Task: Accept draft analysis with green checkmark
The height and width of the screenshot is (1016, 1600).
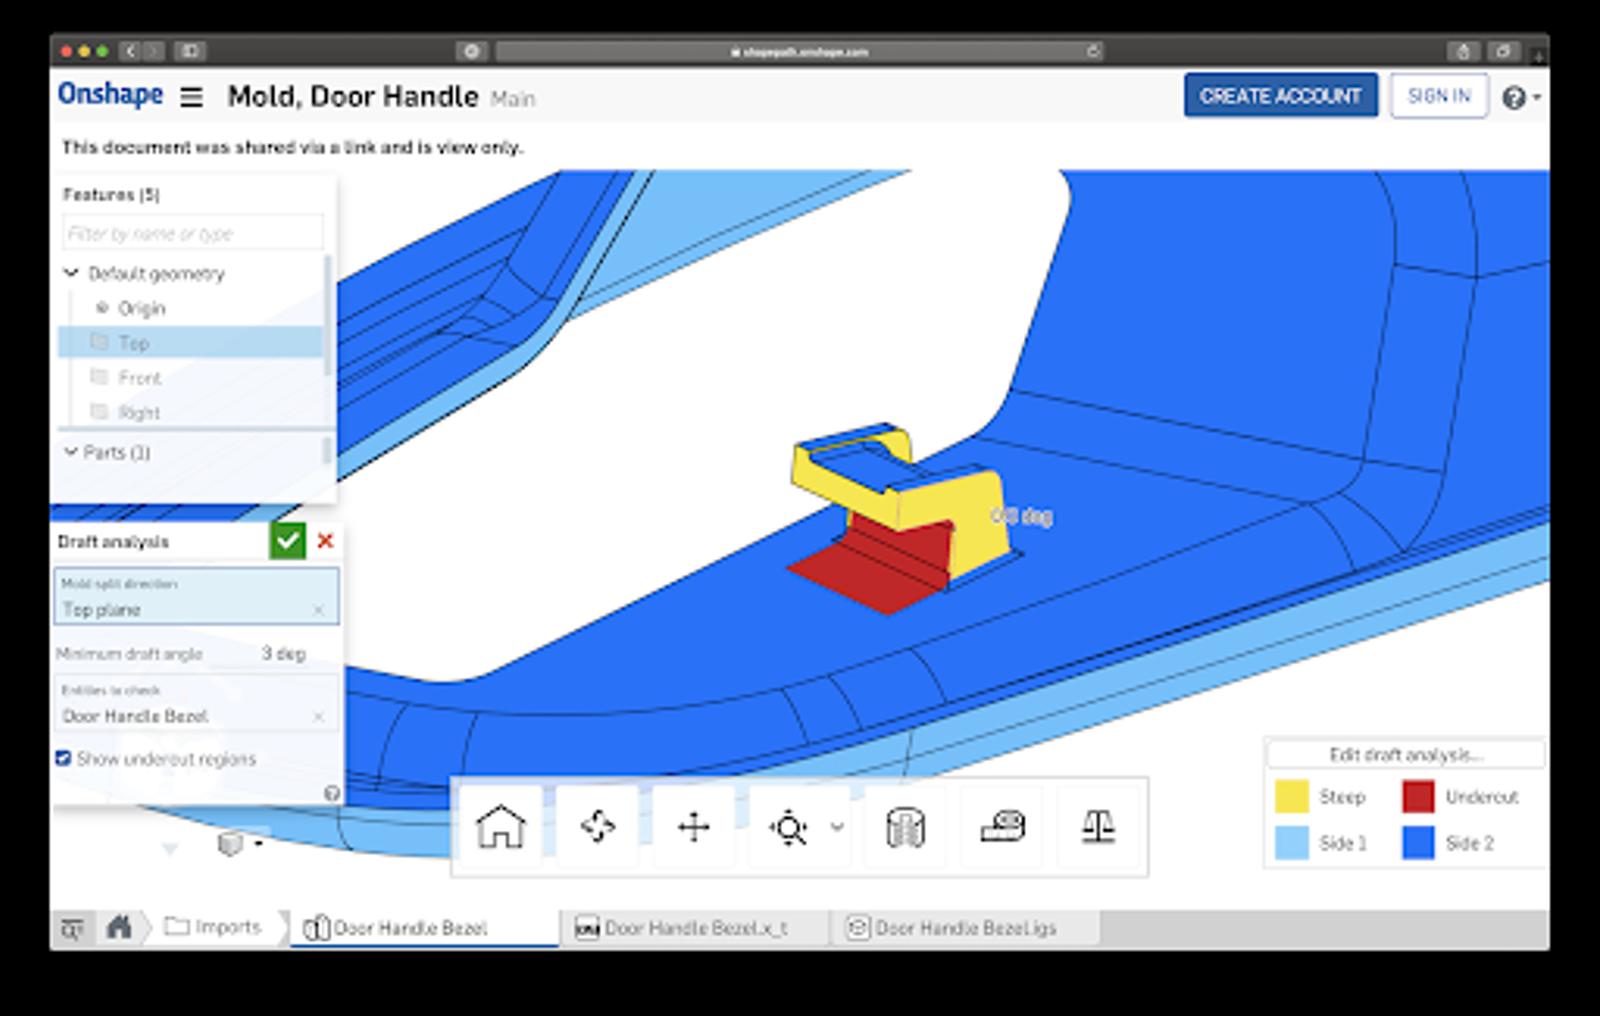Action: click(287, 541)
